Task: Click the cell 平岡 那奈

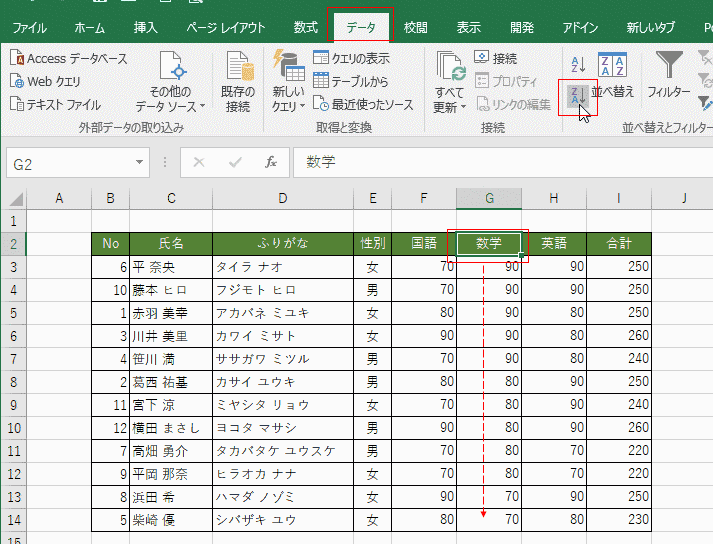Action: [171, 474]
